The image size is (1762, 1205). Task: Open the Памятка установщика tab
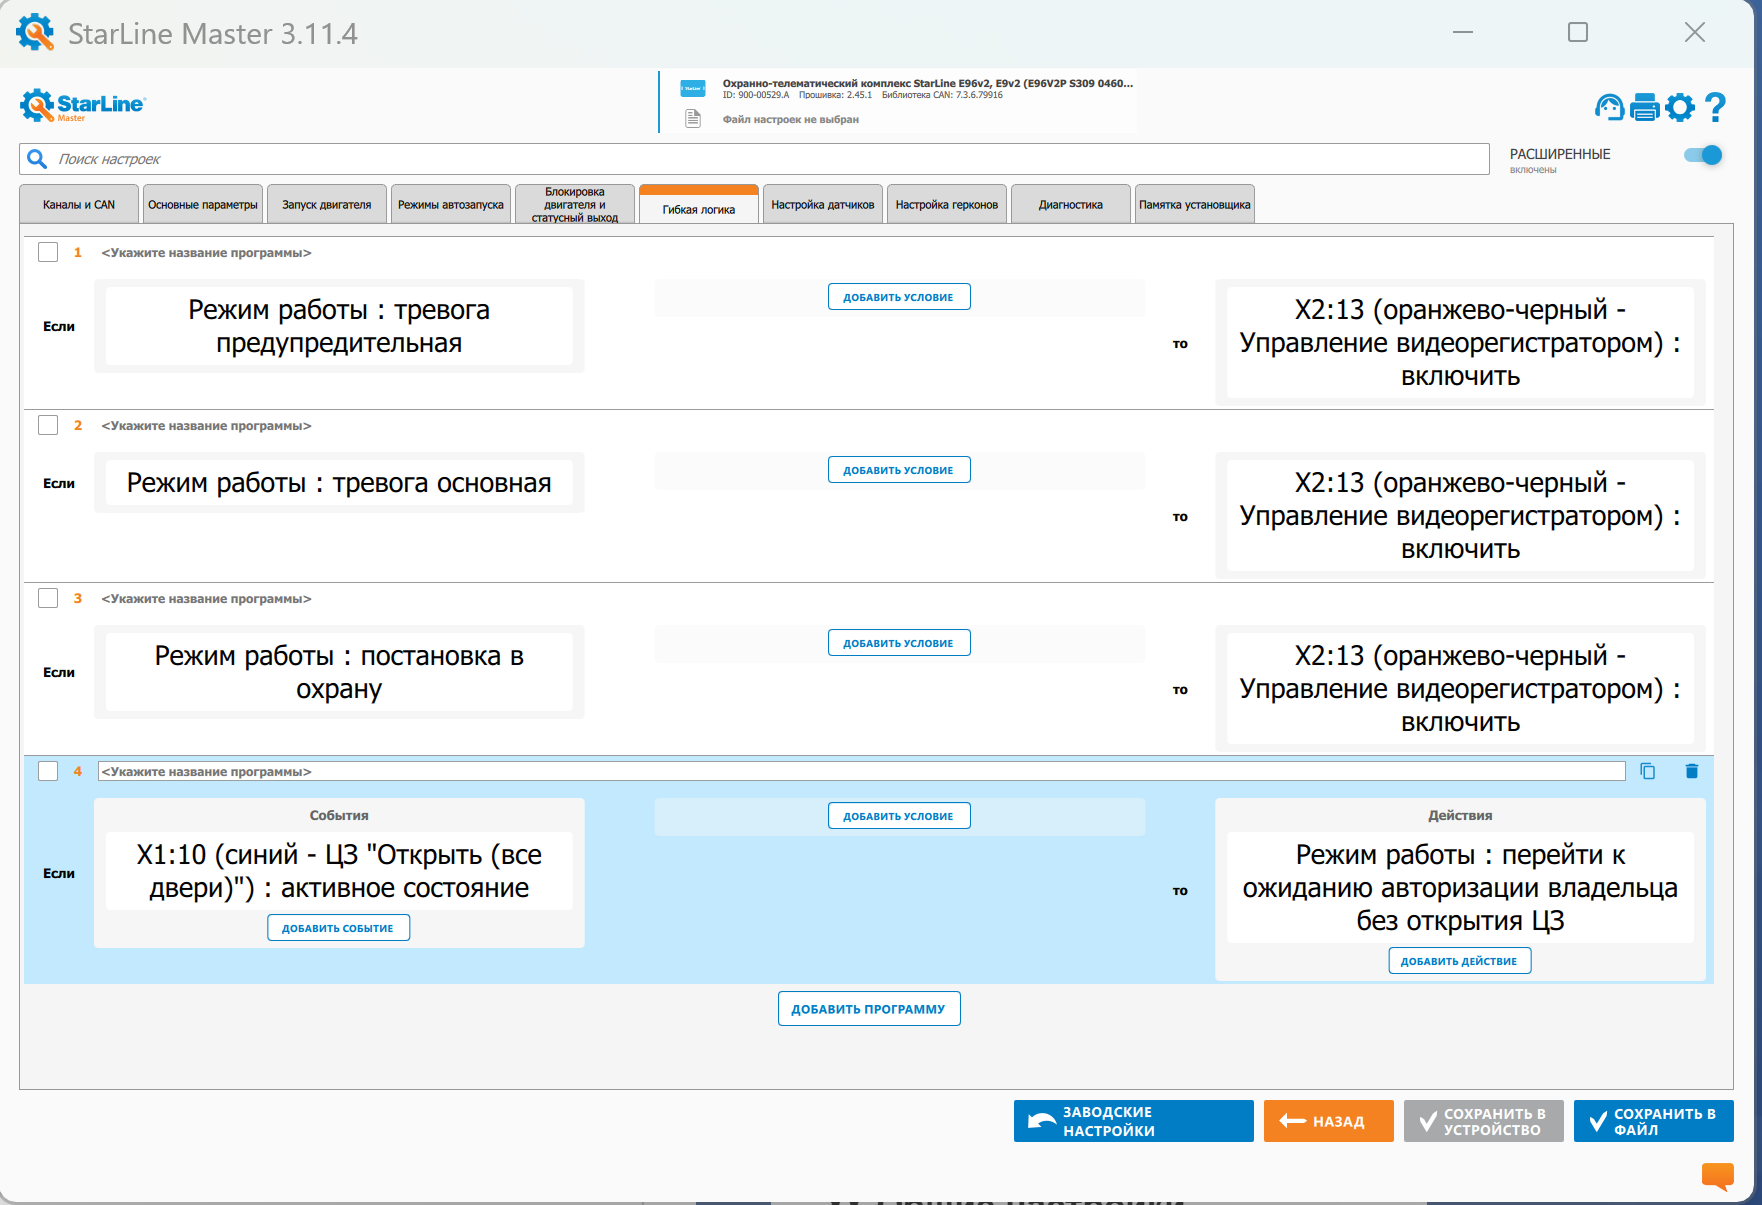pyautogui.click(x=1195, y=204)
